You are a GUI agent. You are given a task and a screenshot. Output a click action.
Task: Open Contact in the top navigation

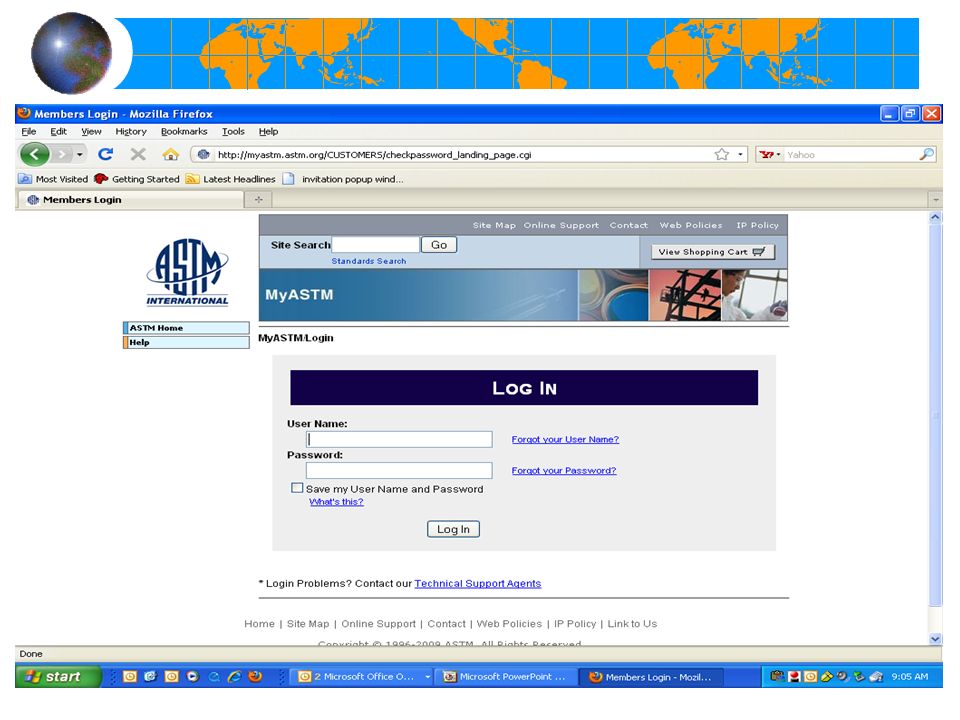[x=628, y=225]
